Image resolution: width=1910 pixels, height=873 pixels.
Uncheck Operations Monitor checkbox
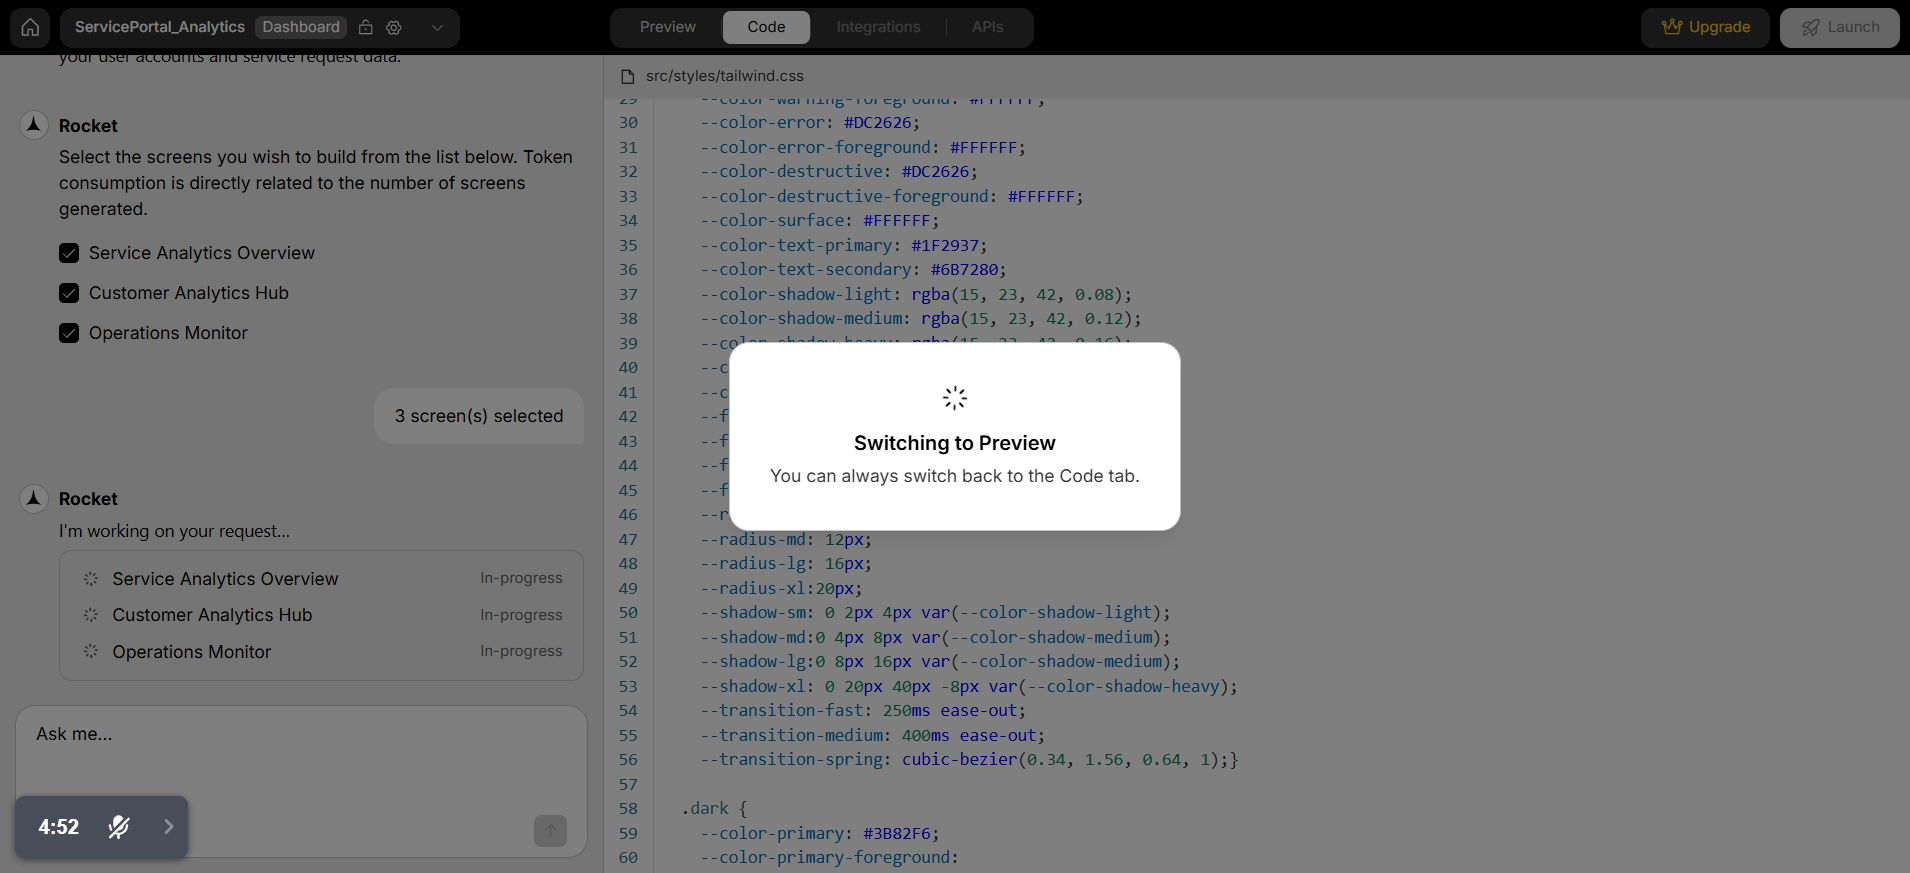69,333
